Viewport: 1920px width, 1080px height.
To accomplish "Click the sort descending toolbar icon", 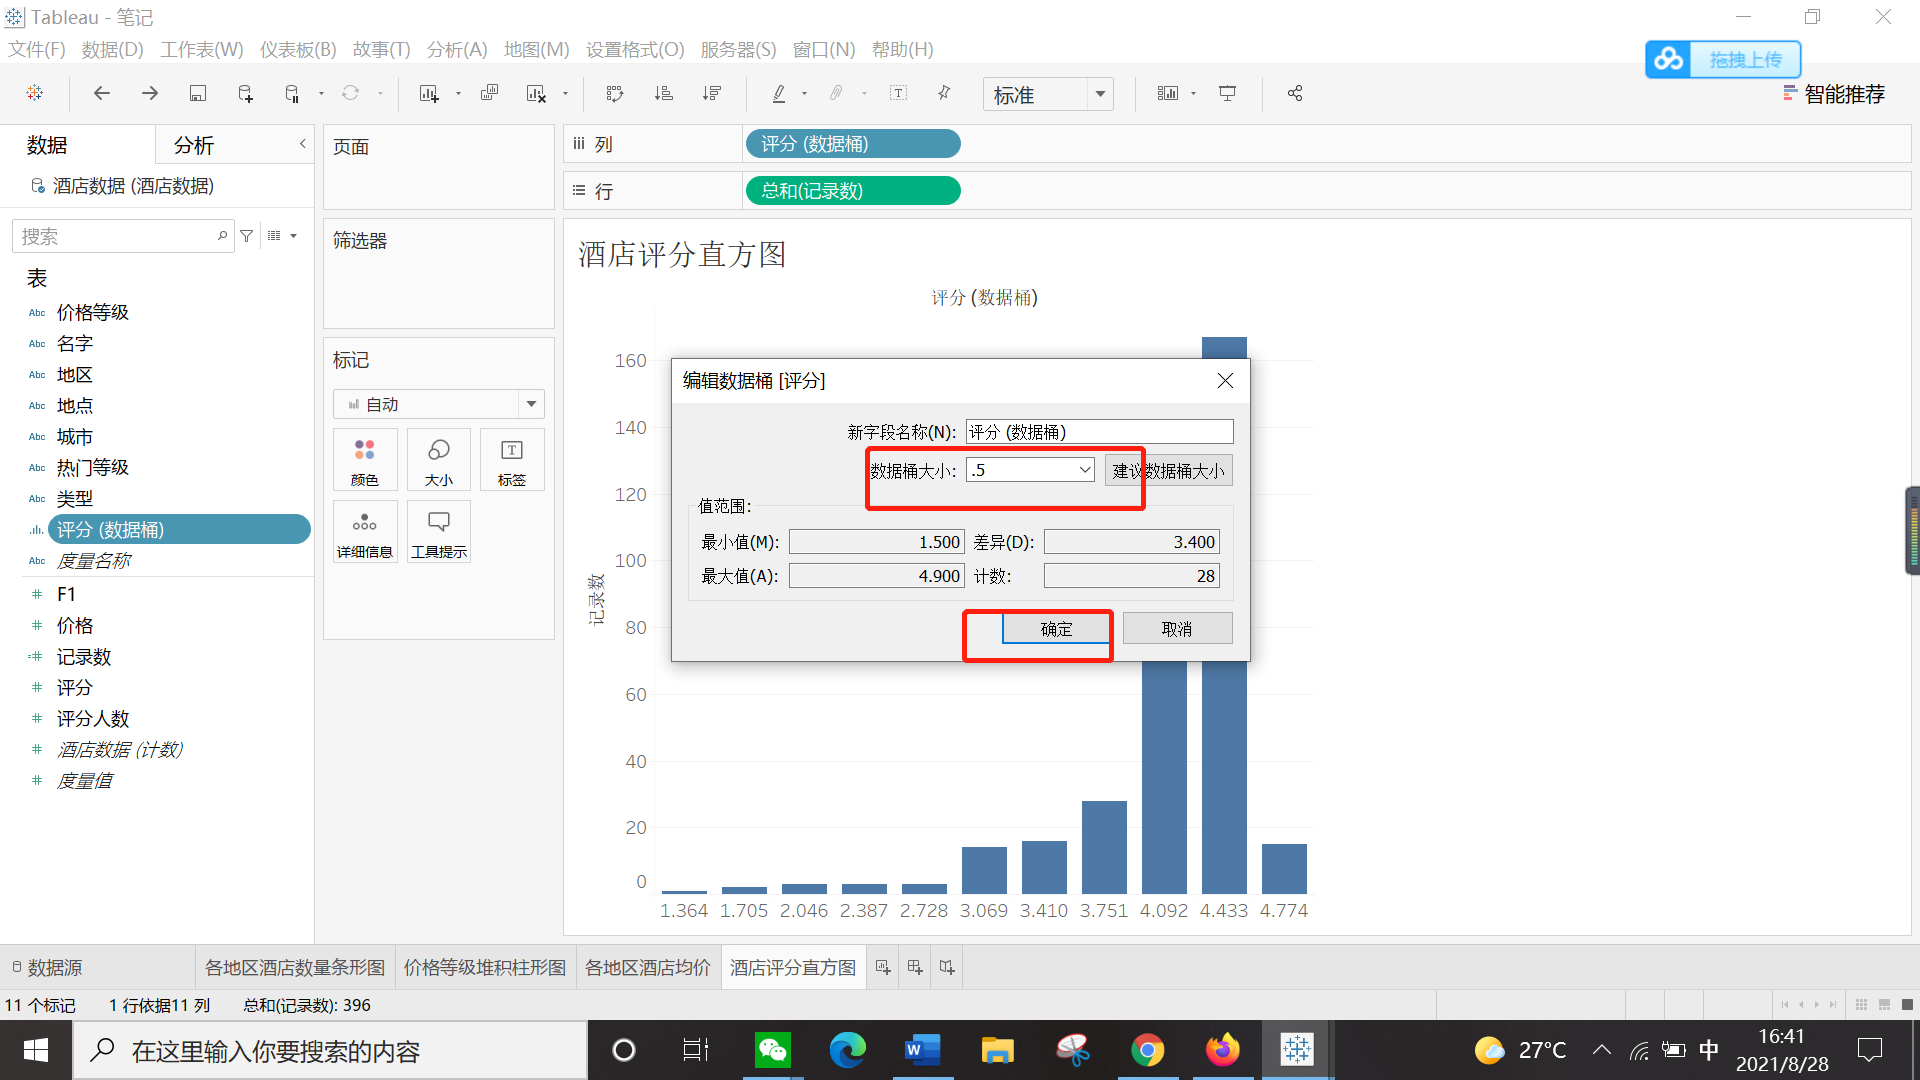I will [712, 93].
